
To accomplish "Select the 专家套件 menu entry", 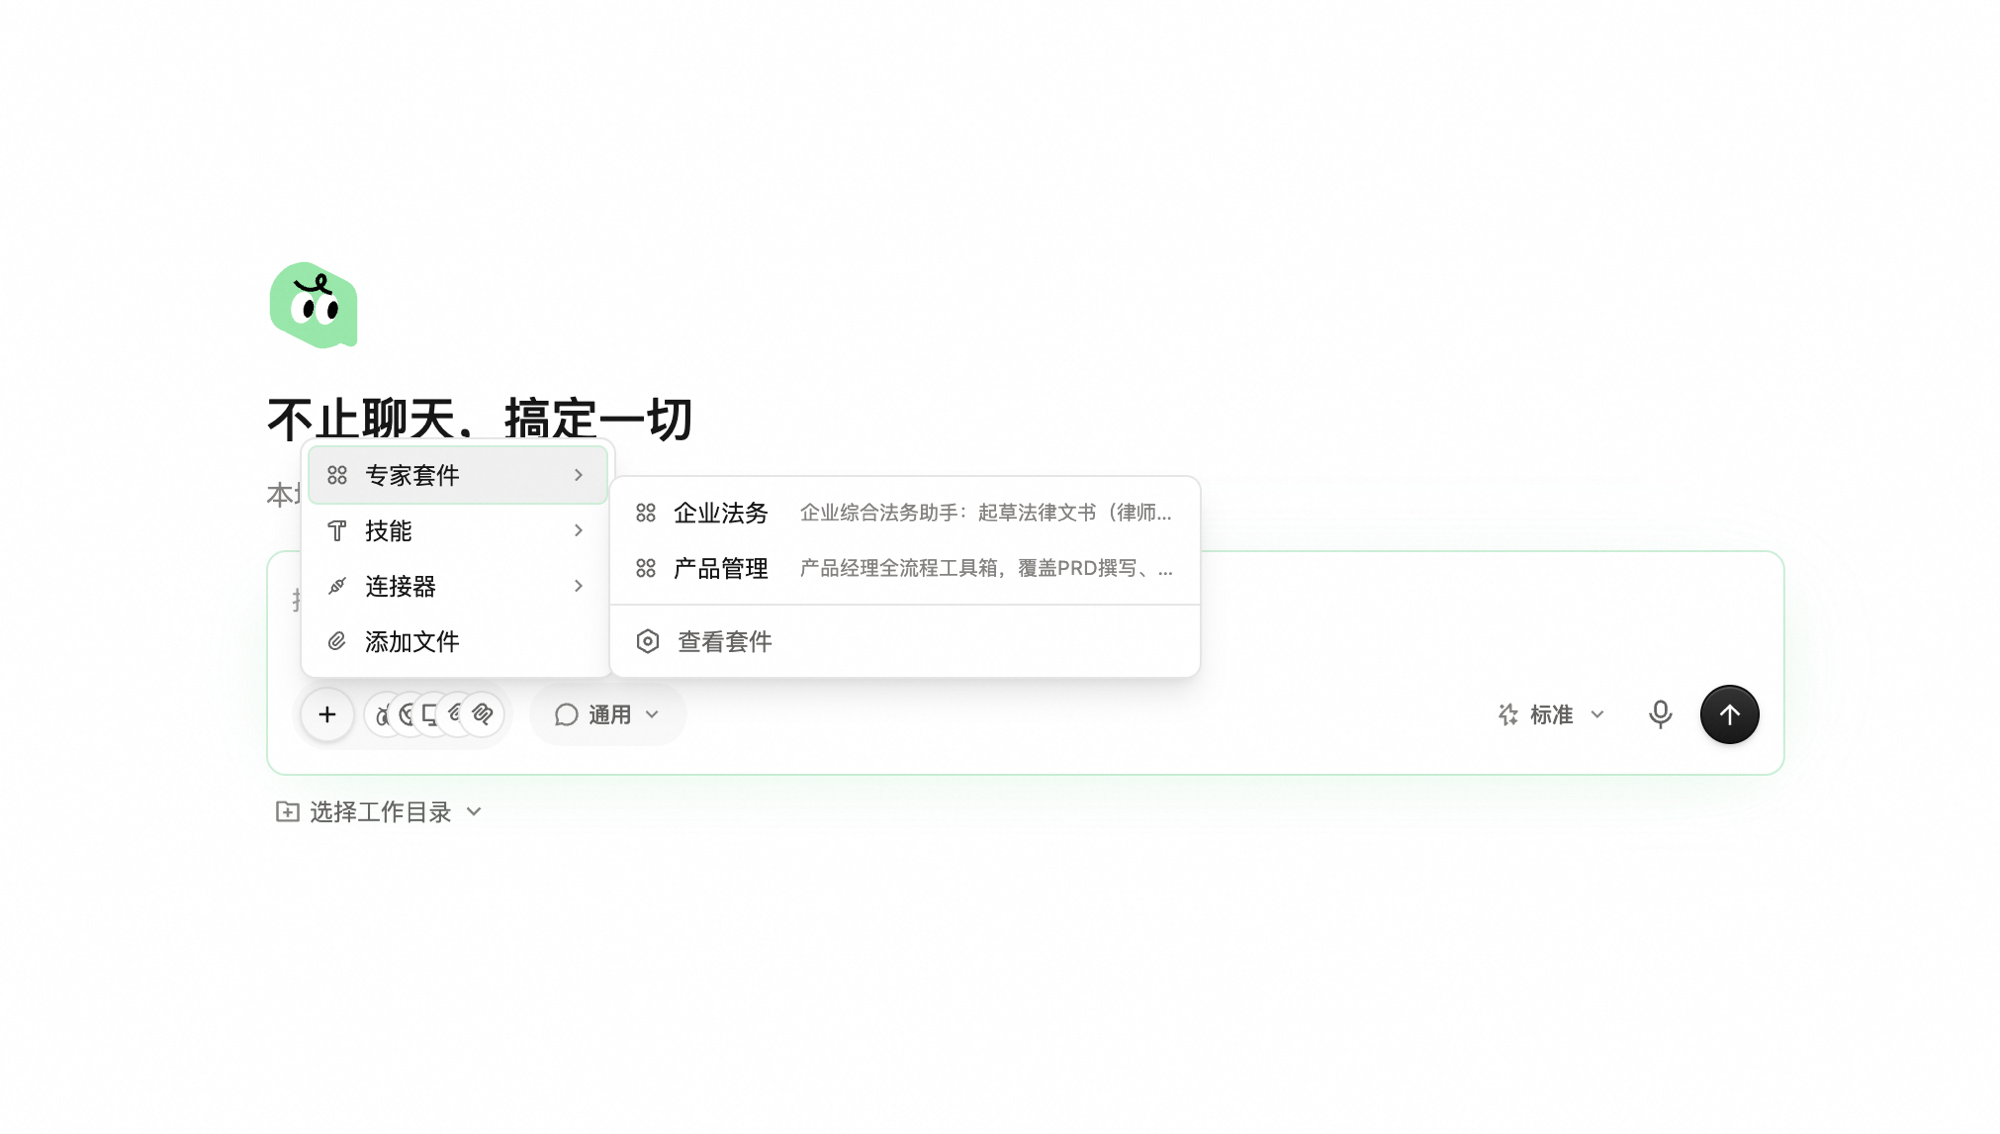I will tap(458, 475).
